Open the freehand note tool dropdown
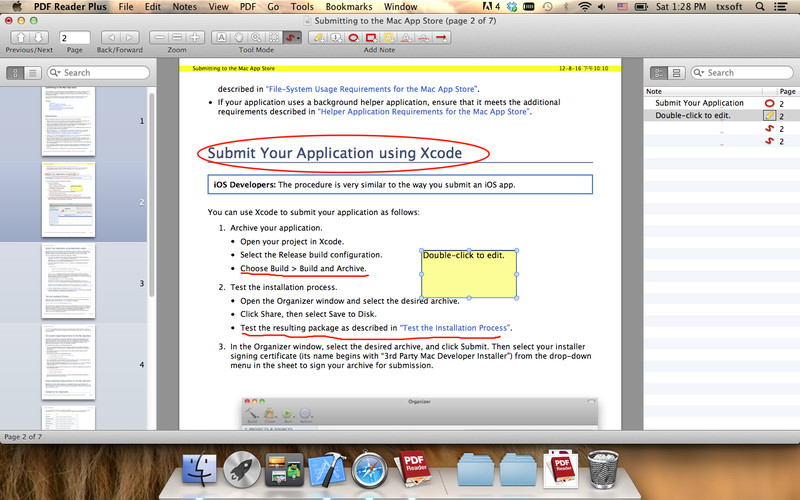The width and height of the screenshot is (800, 500). click(292, 37)
